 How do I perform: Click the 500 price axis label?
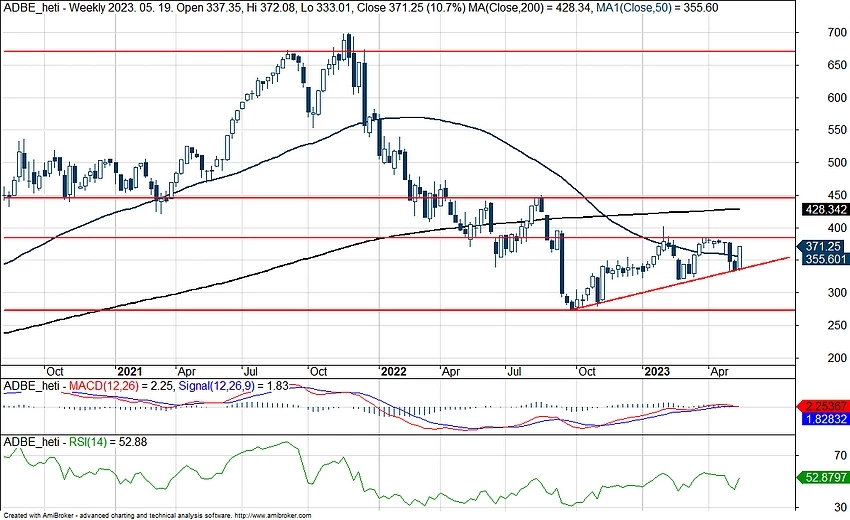pyautogui.click(x=837, y=162)
